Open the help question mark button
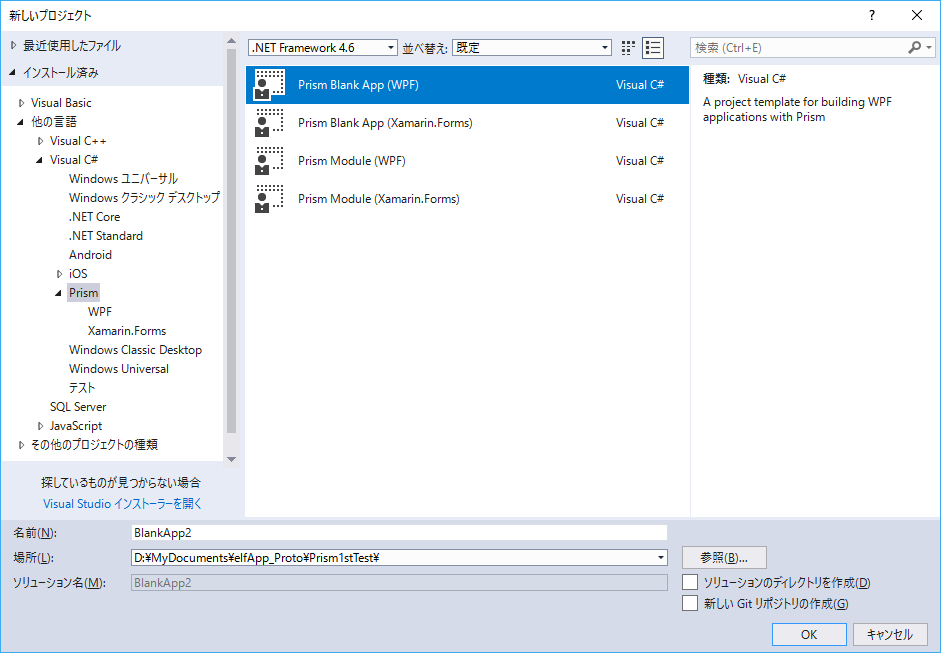This screenshot has height=653, width=941. 872,16
